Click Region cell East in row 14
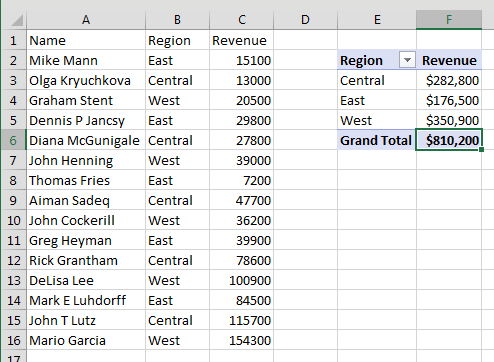 pos(177,300)
